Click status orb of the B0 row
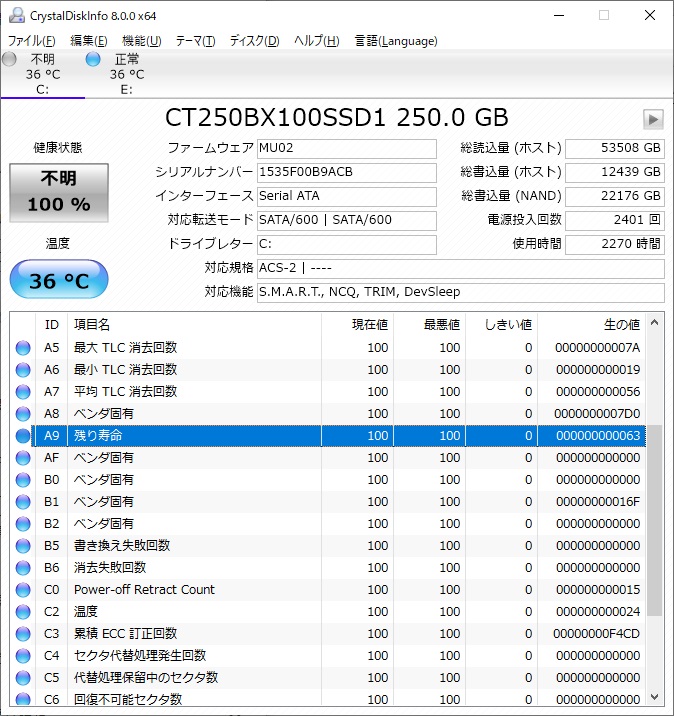The height and width of the screenshot is (716, 674). tap(23, 480)
